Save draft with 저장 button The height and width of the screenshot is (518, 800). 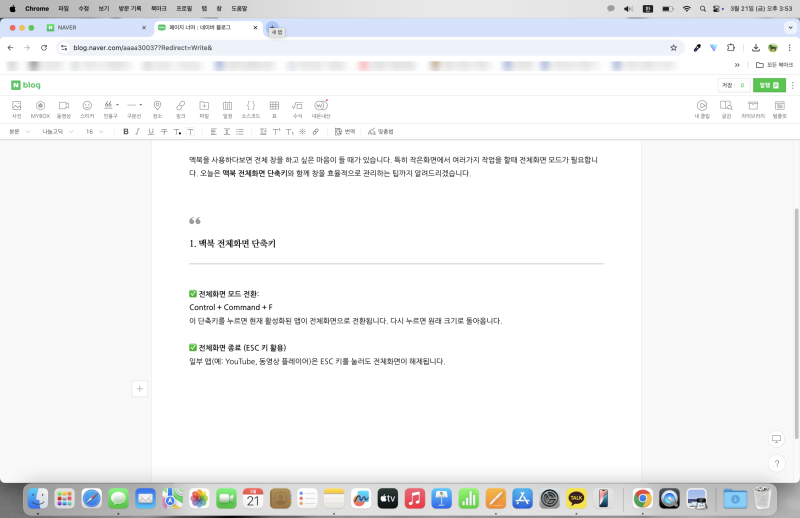pos(734,85)
